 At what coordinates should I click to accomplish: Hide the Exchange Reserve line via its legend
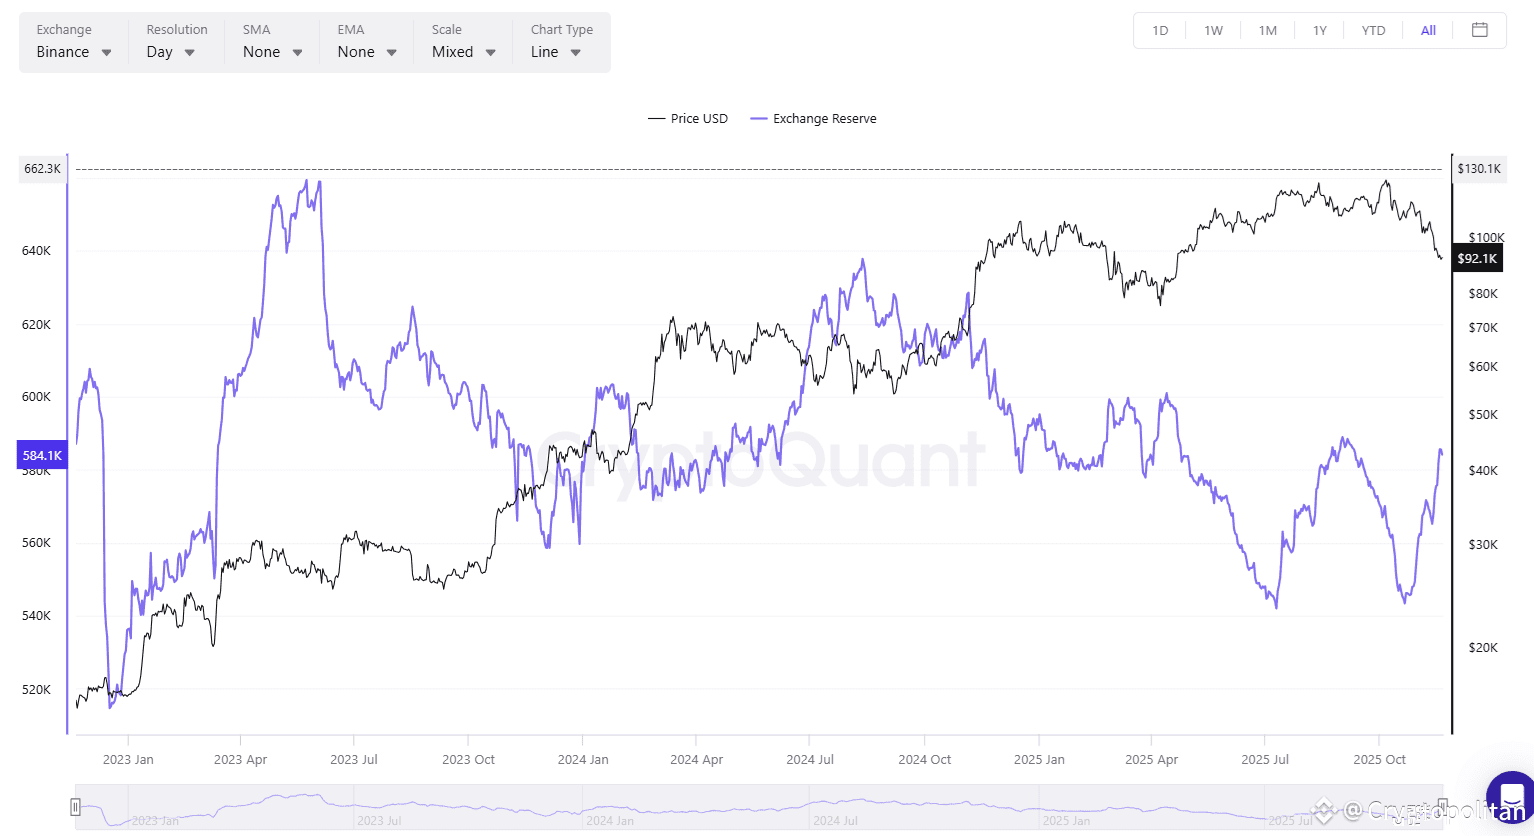coord(813,118)
